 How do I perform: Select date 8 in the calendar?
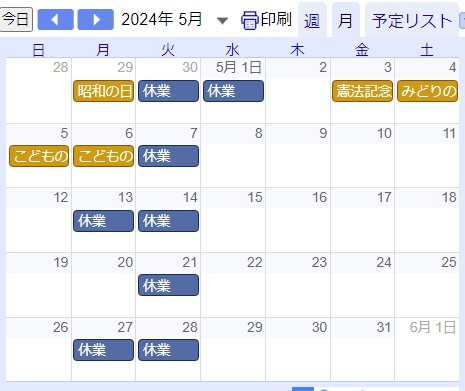tap(258, 133)
